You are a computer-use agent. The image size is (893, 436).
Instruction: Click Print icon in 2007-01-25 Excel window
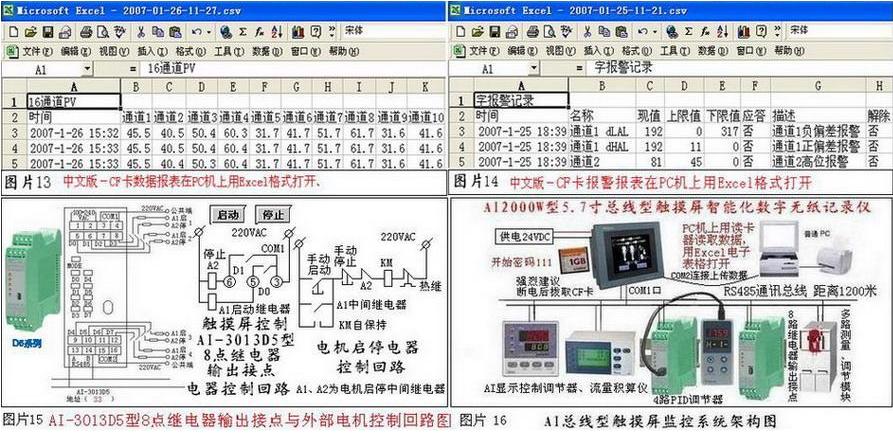coord(532,32)
